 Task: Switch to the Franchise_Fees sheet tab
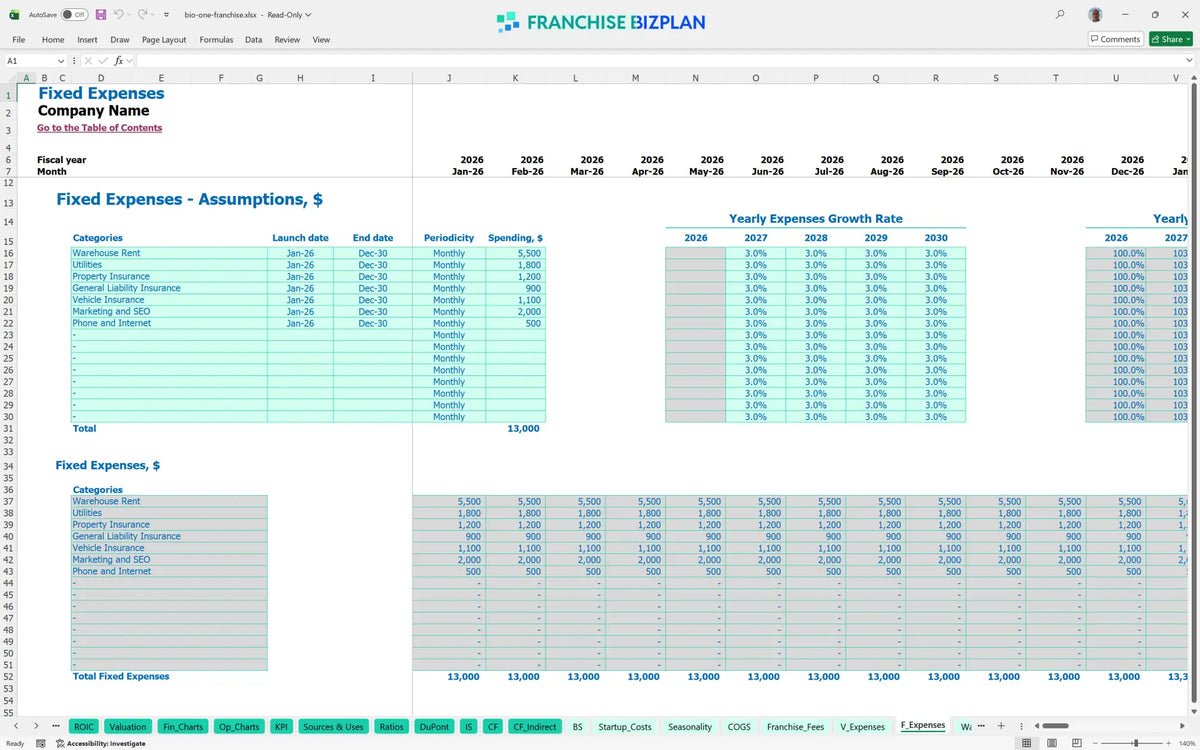click(x=796, y=727)
